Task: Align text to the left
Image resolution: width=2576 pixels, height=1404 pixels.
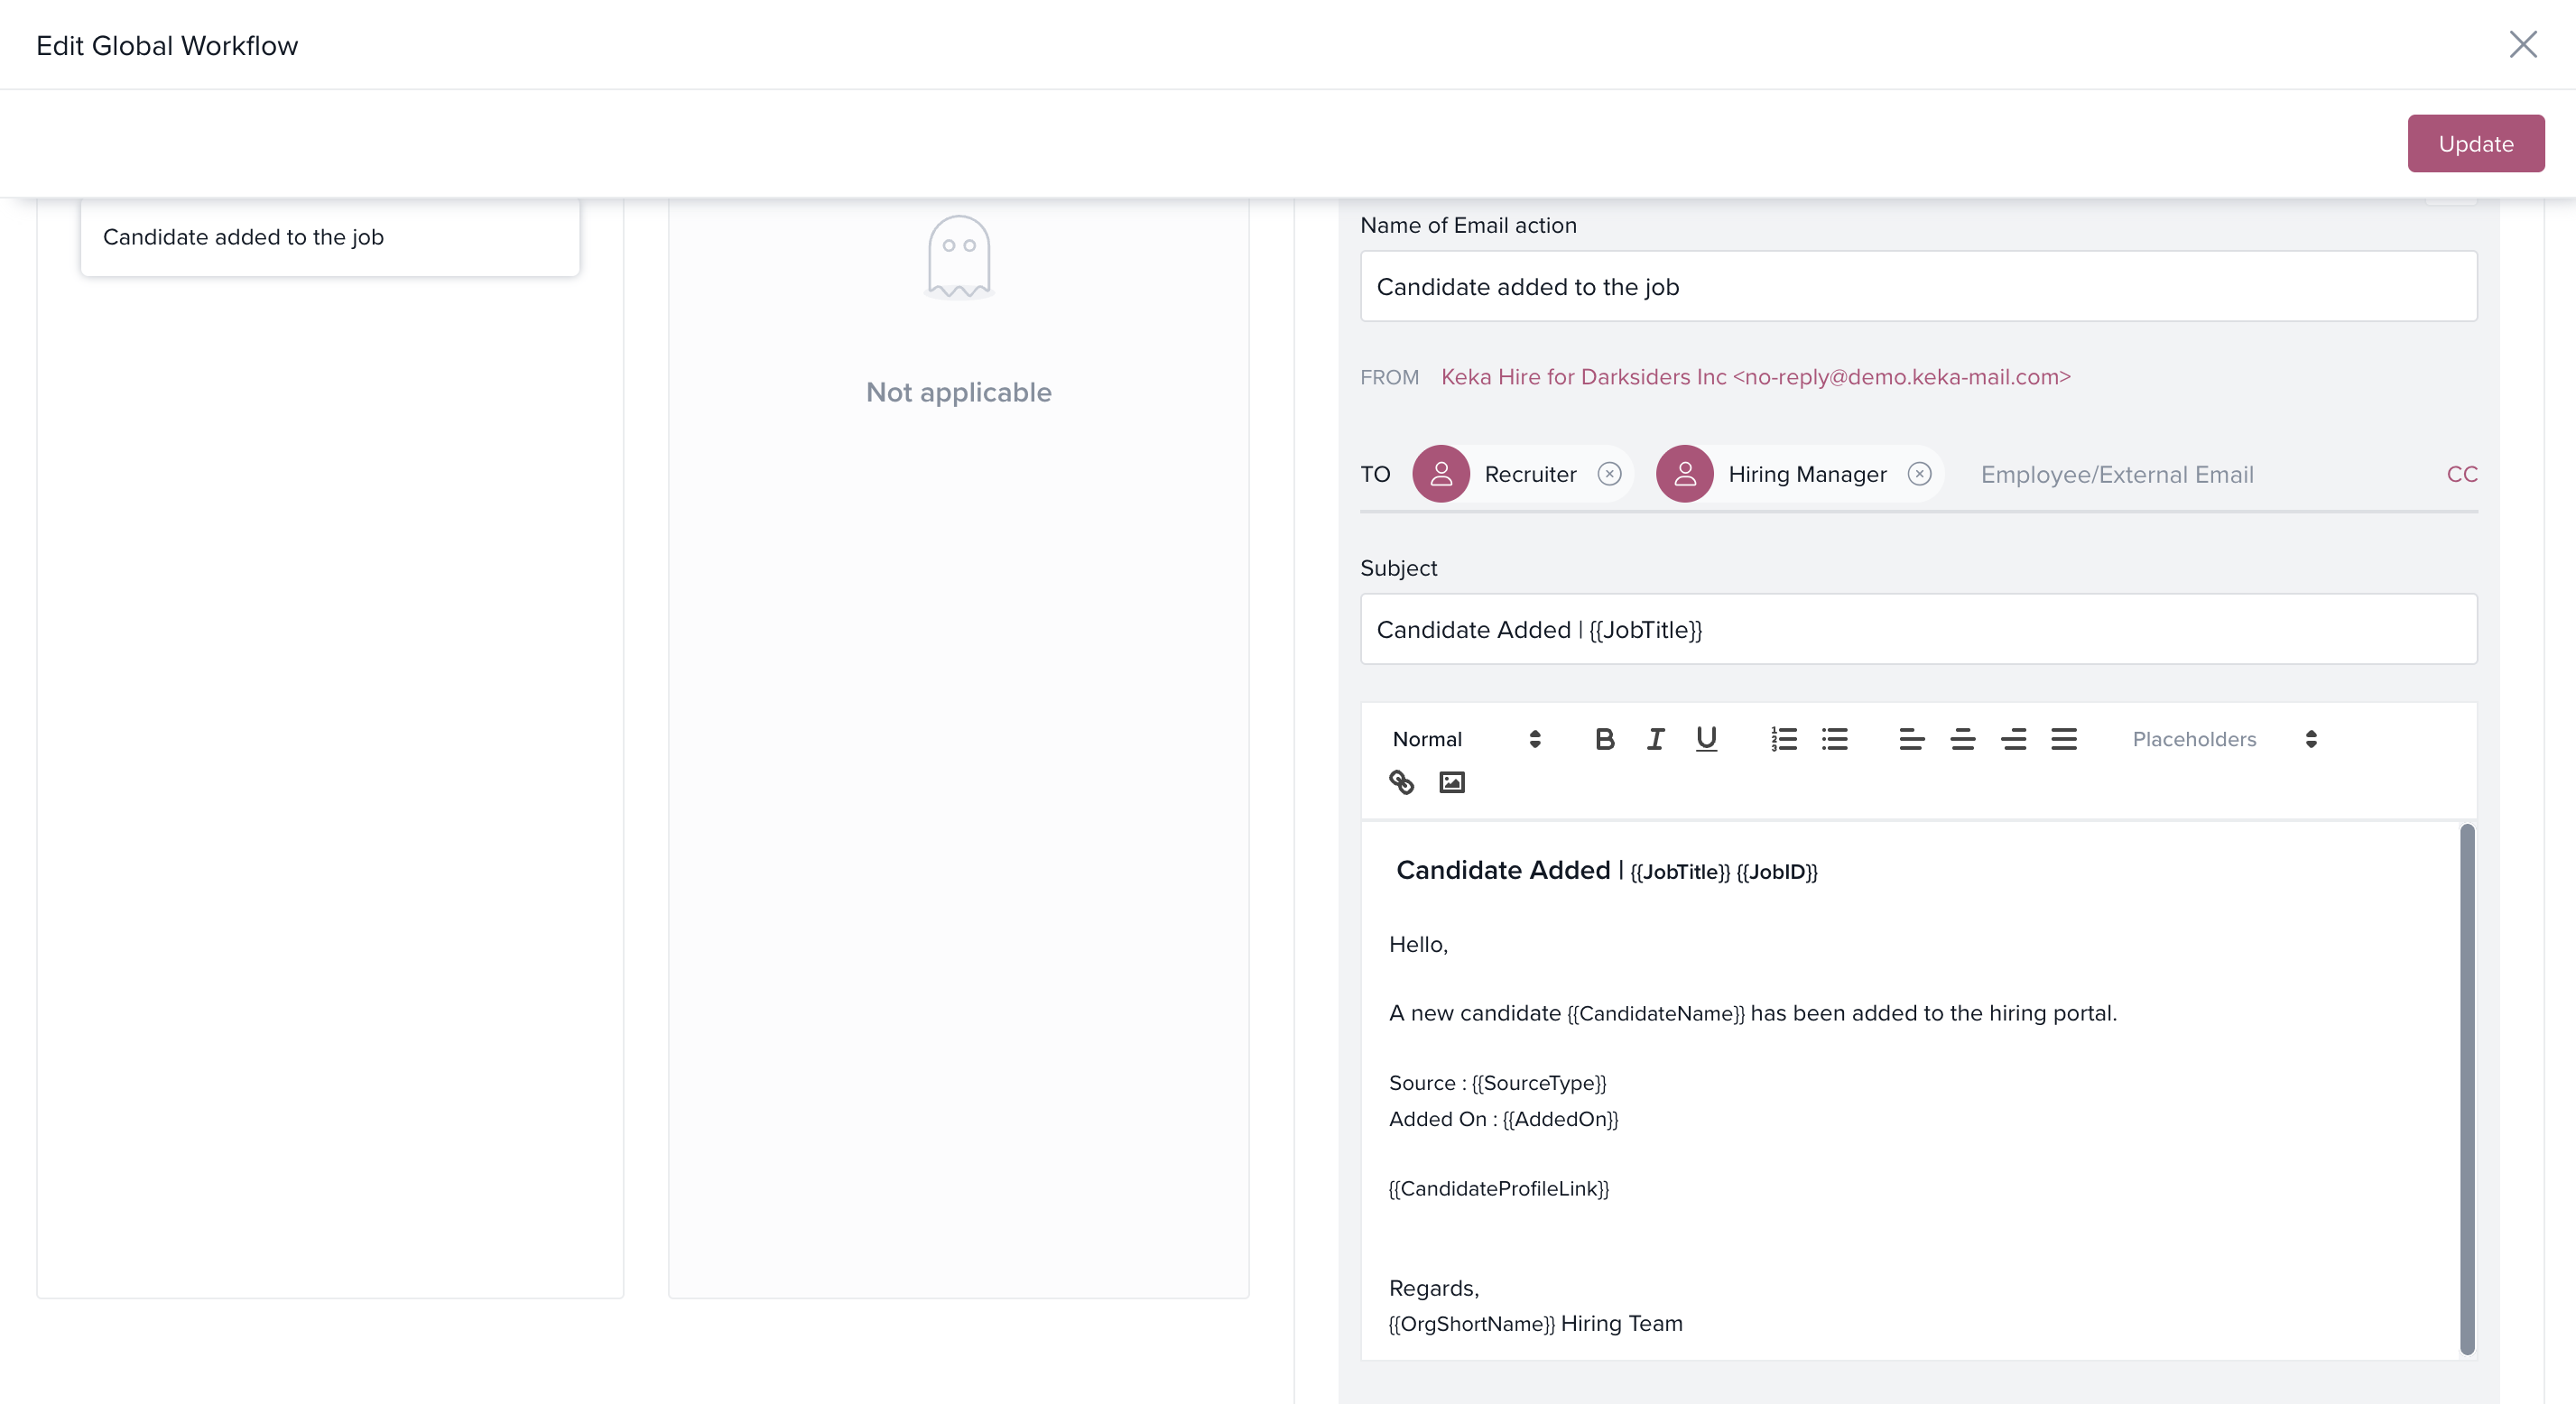Action: tap(1911, 739)
